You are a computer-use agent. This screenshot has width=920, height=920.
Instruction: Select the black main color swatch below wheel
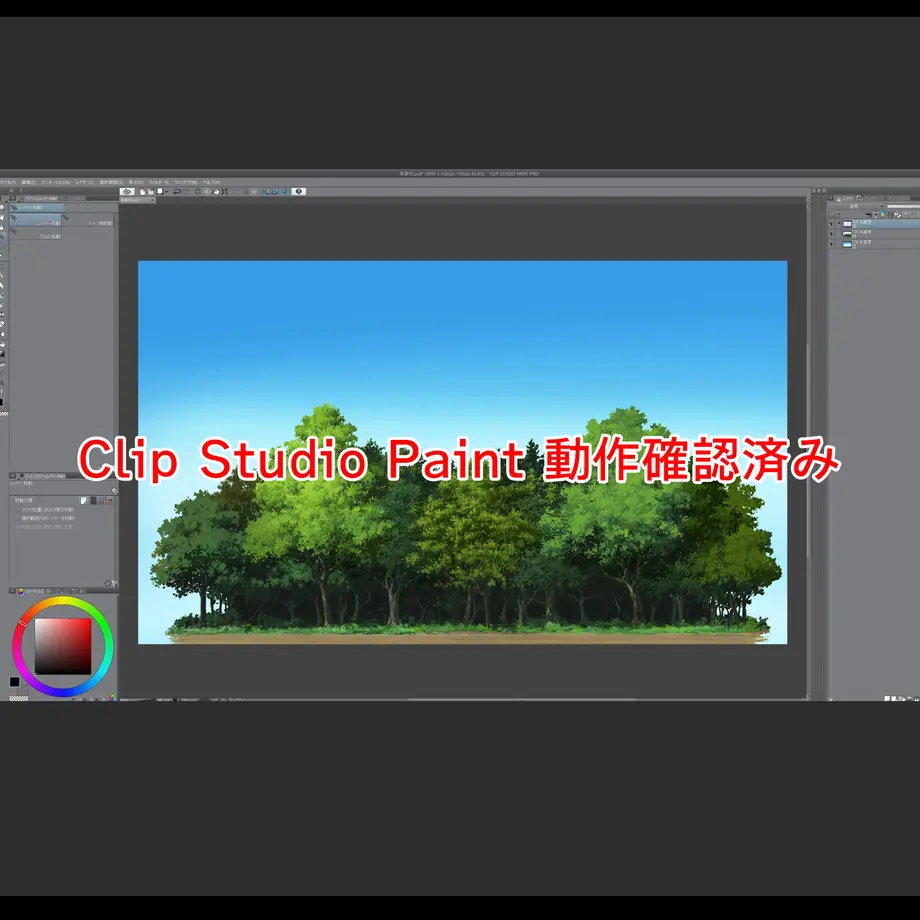[14, 682]
